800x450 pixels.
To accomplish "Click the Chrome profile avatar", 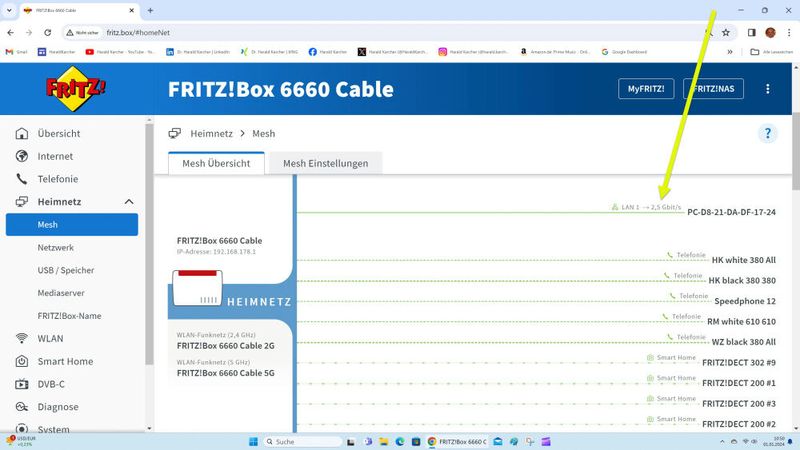I will (x=770, y=33).
